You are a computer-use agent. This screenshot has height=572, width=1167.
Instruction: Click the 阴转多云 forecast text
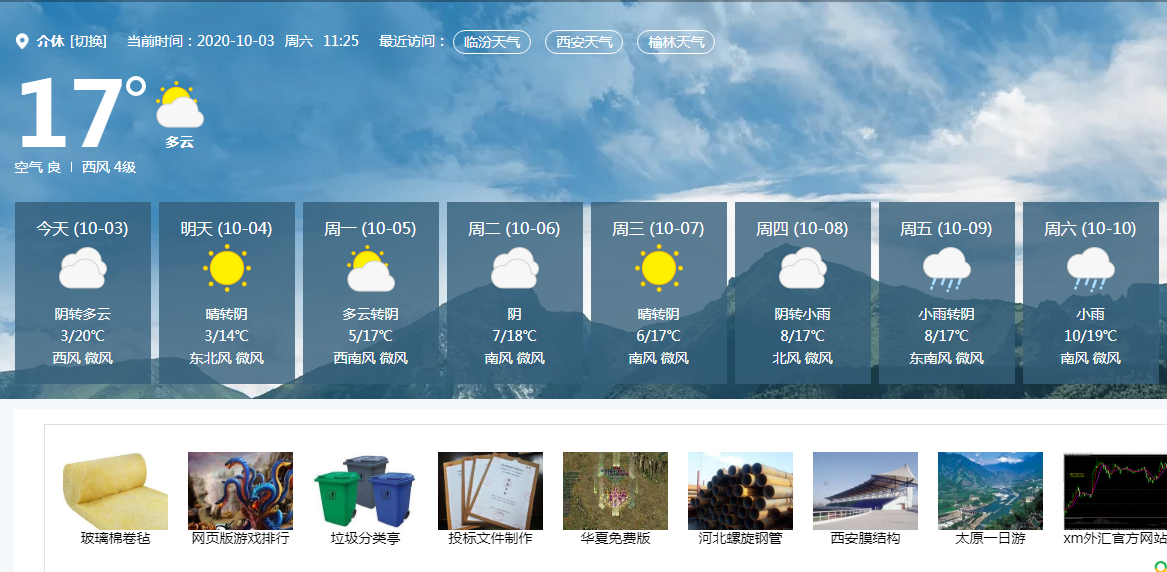pyautogui.click(x=83, y=314)
